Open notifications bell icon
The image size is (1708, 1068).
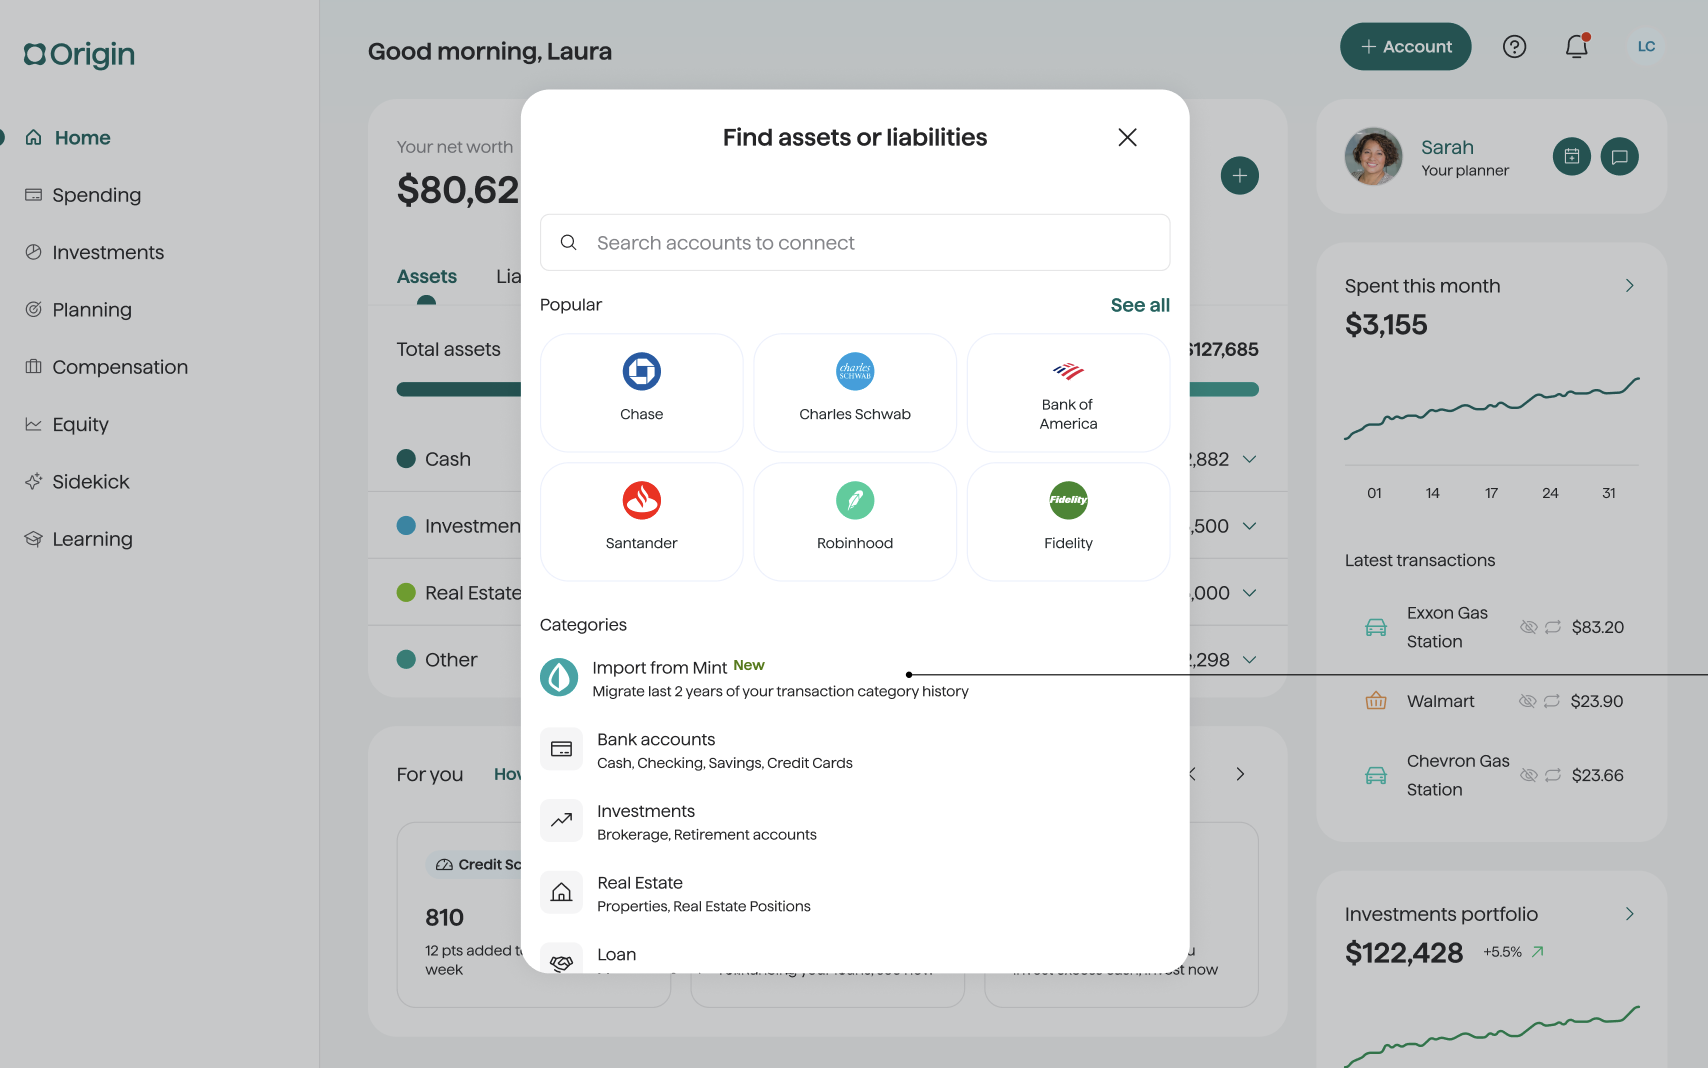(x=1577, y=47)
